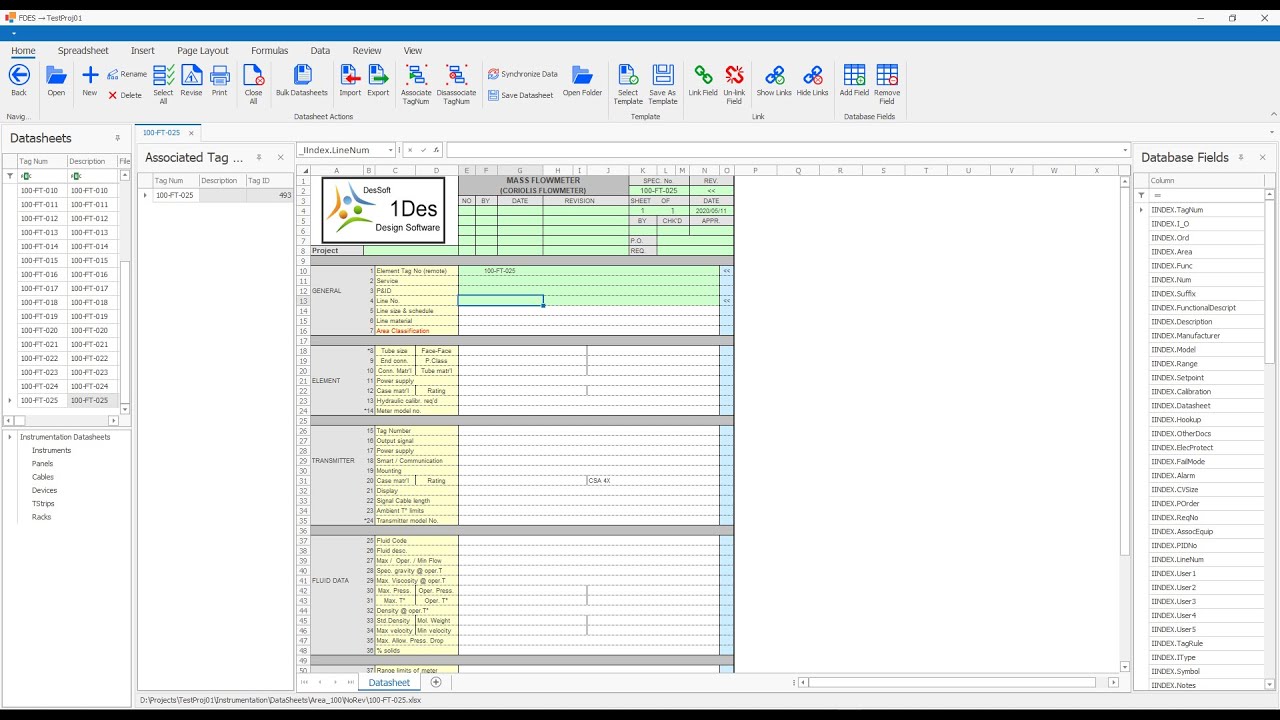Revise the current datasheet

pos(191,80)
